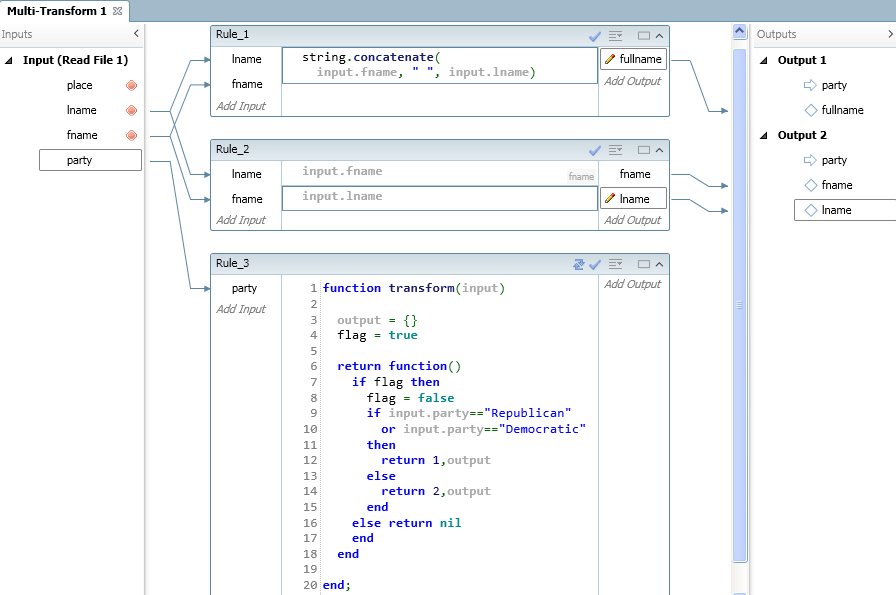Click the arrow icon beside party in Output 2
The image size is (896, 595).
(x=811, y=160)
